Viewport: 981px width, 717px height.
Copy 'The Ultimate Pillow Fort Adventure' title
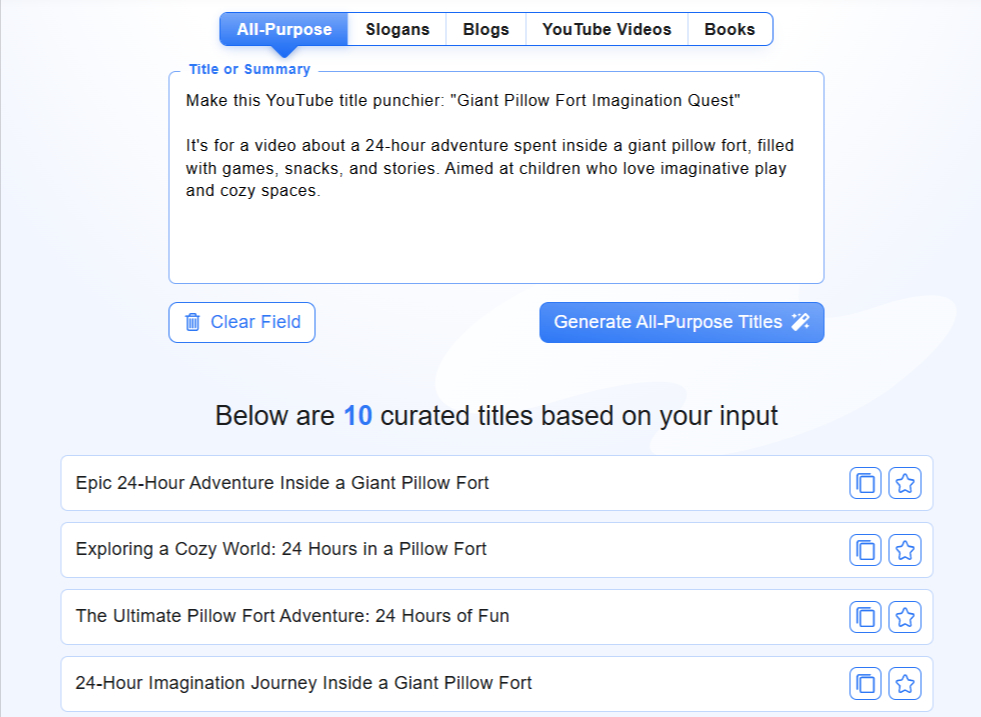(865, 617)
